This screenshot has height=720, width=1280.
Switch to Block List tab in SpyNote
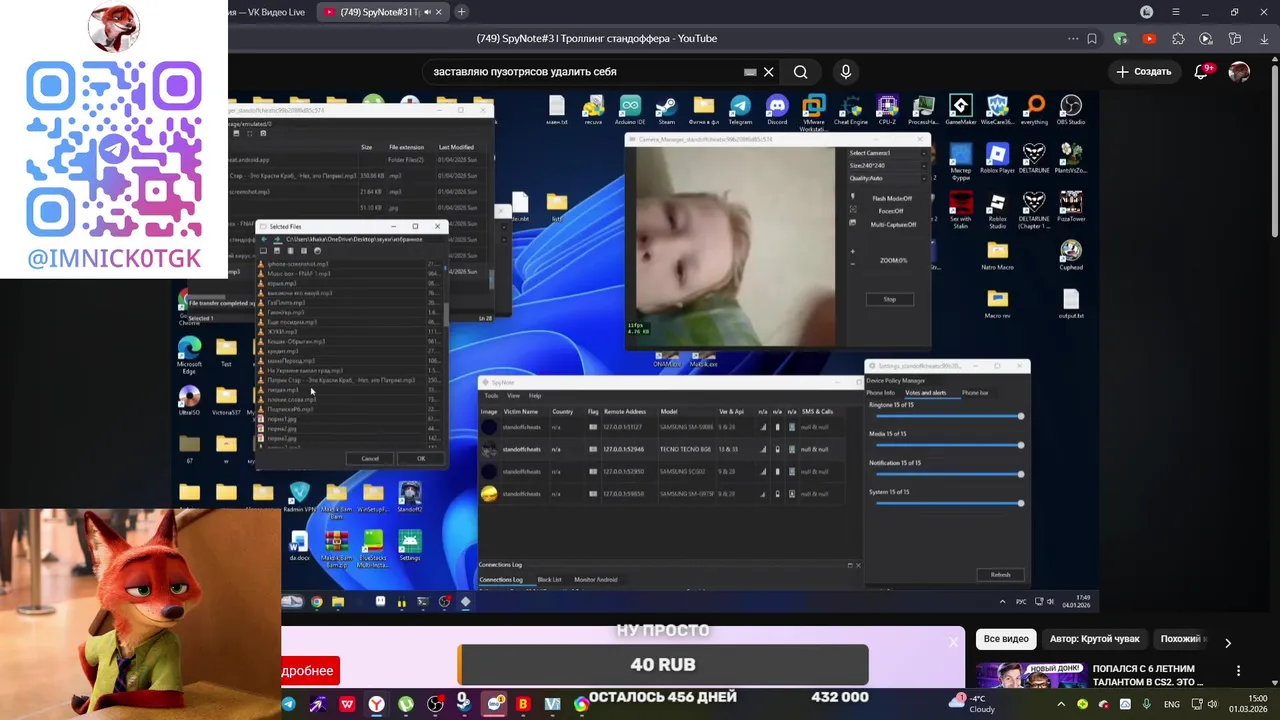point(549,580)
